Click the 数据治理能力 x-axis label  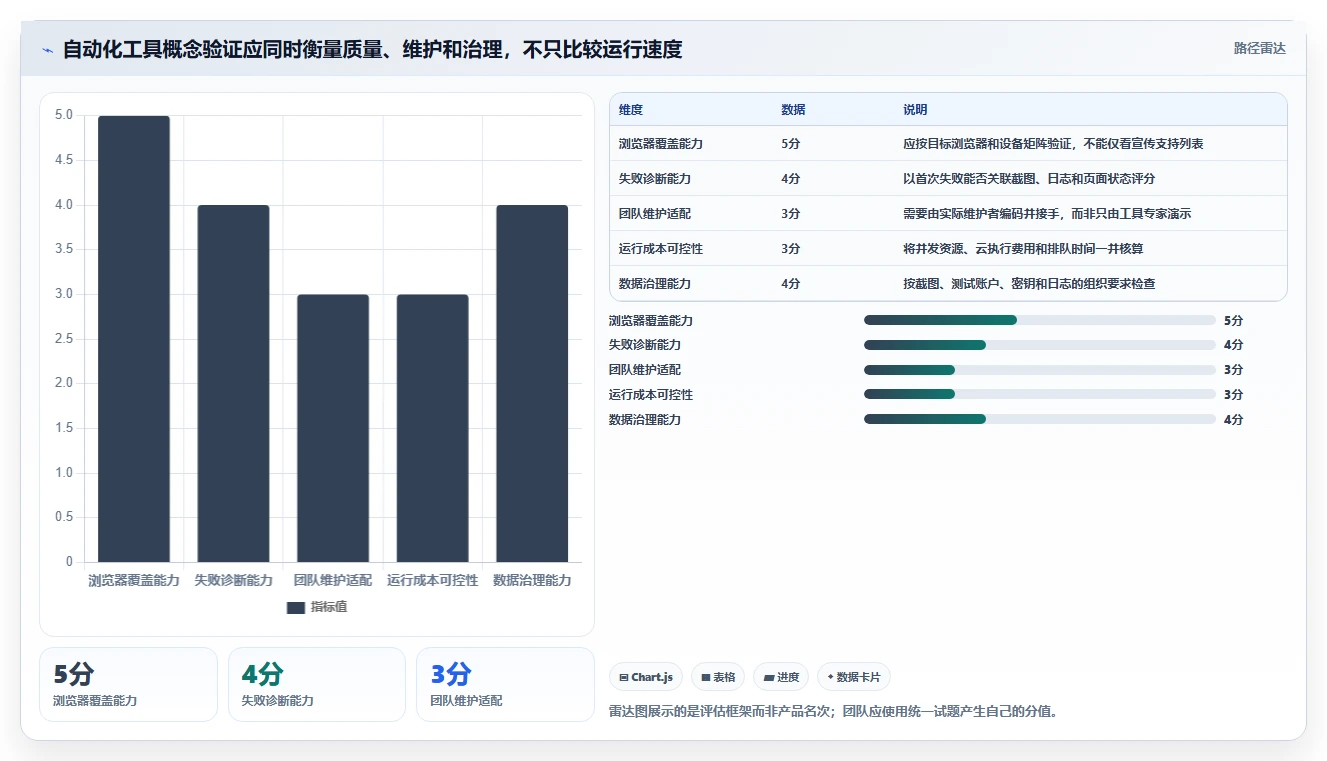click(x=532, y=580)
